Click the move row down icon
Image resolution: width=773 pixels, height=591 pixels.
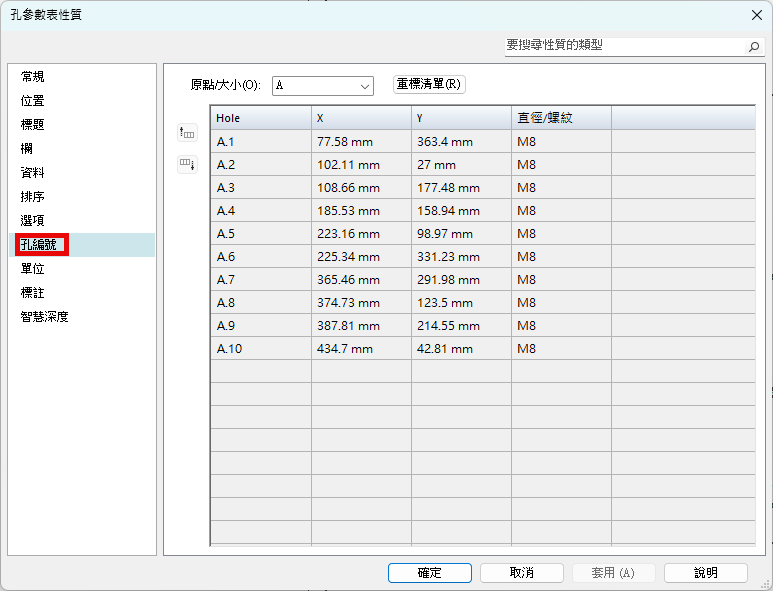coord(187,164)
